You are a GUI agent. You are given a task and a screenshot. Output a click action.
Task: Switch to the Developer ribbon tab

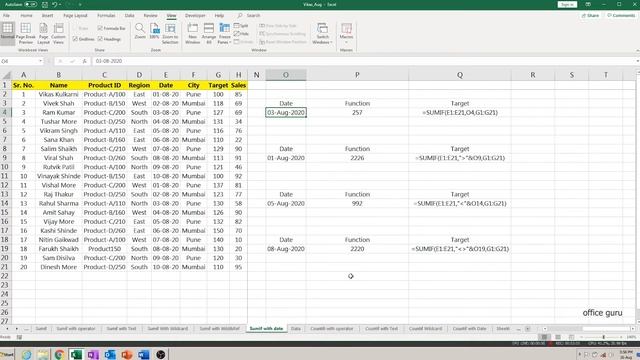coord(195,16)
